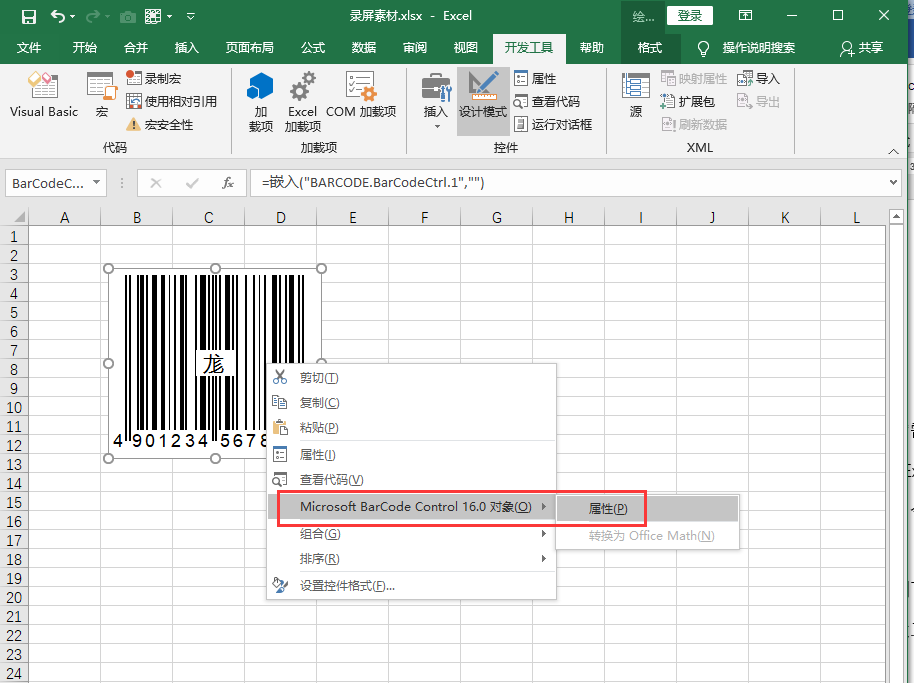This screenshot has height=683, width=914.
Task: Click Expansion Packs (扩展包)
Action: click(688, 101)
